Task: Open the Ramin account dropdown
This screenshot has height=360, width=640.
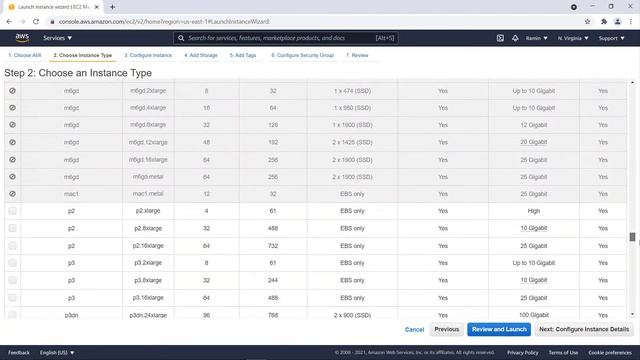Action: click(536, 38)
